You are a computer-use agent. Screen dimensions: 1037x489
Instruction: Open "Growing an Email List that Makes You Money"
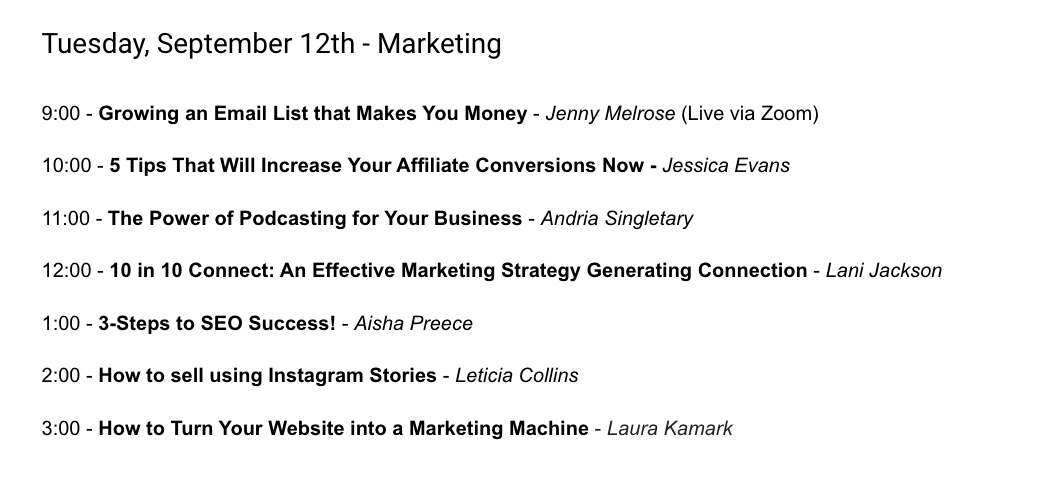point(312,114)
